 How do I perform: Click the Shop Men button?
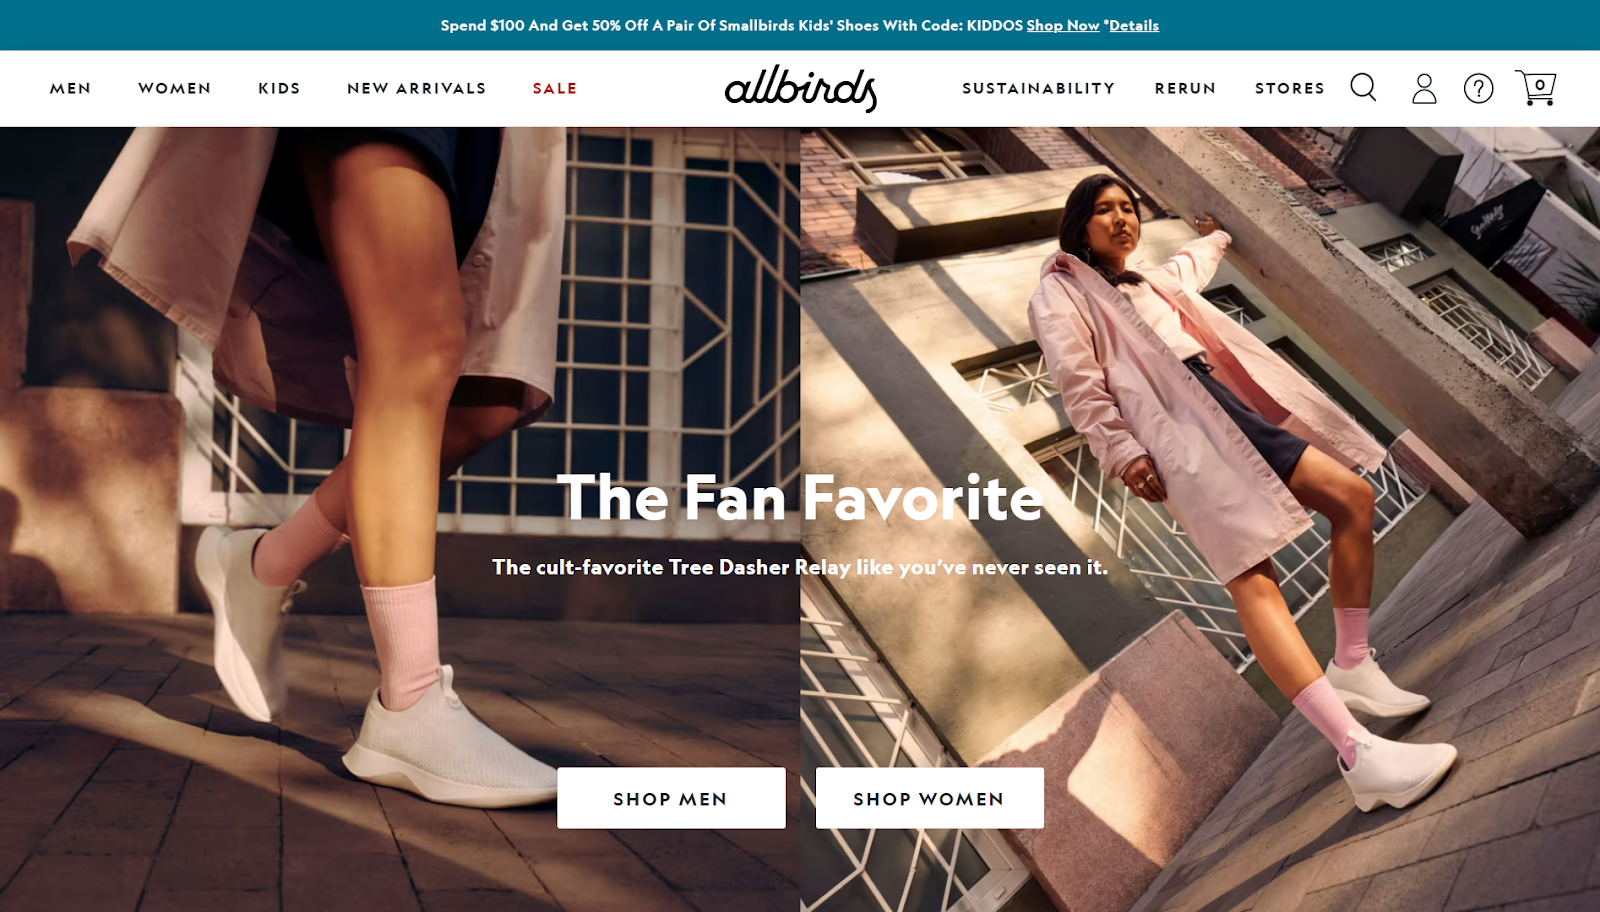pos(671,798)
